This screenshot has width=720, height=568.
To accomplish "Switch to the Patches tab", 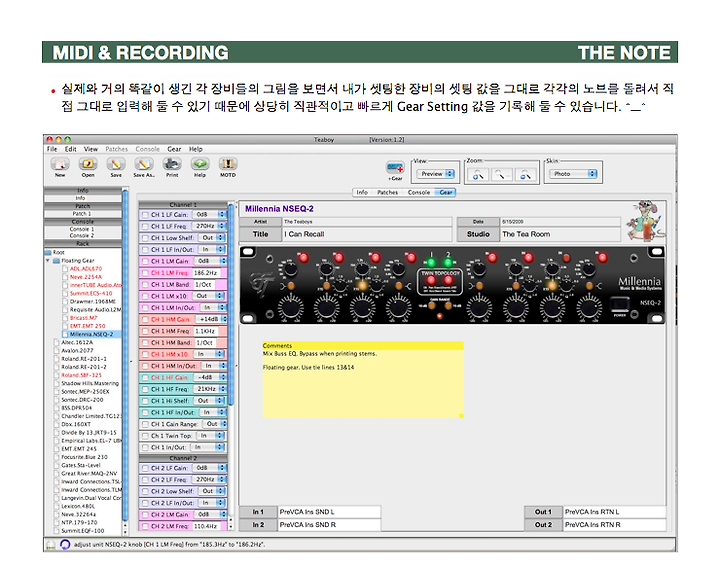I will [387, 192].
